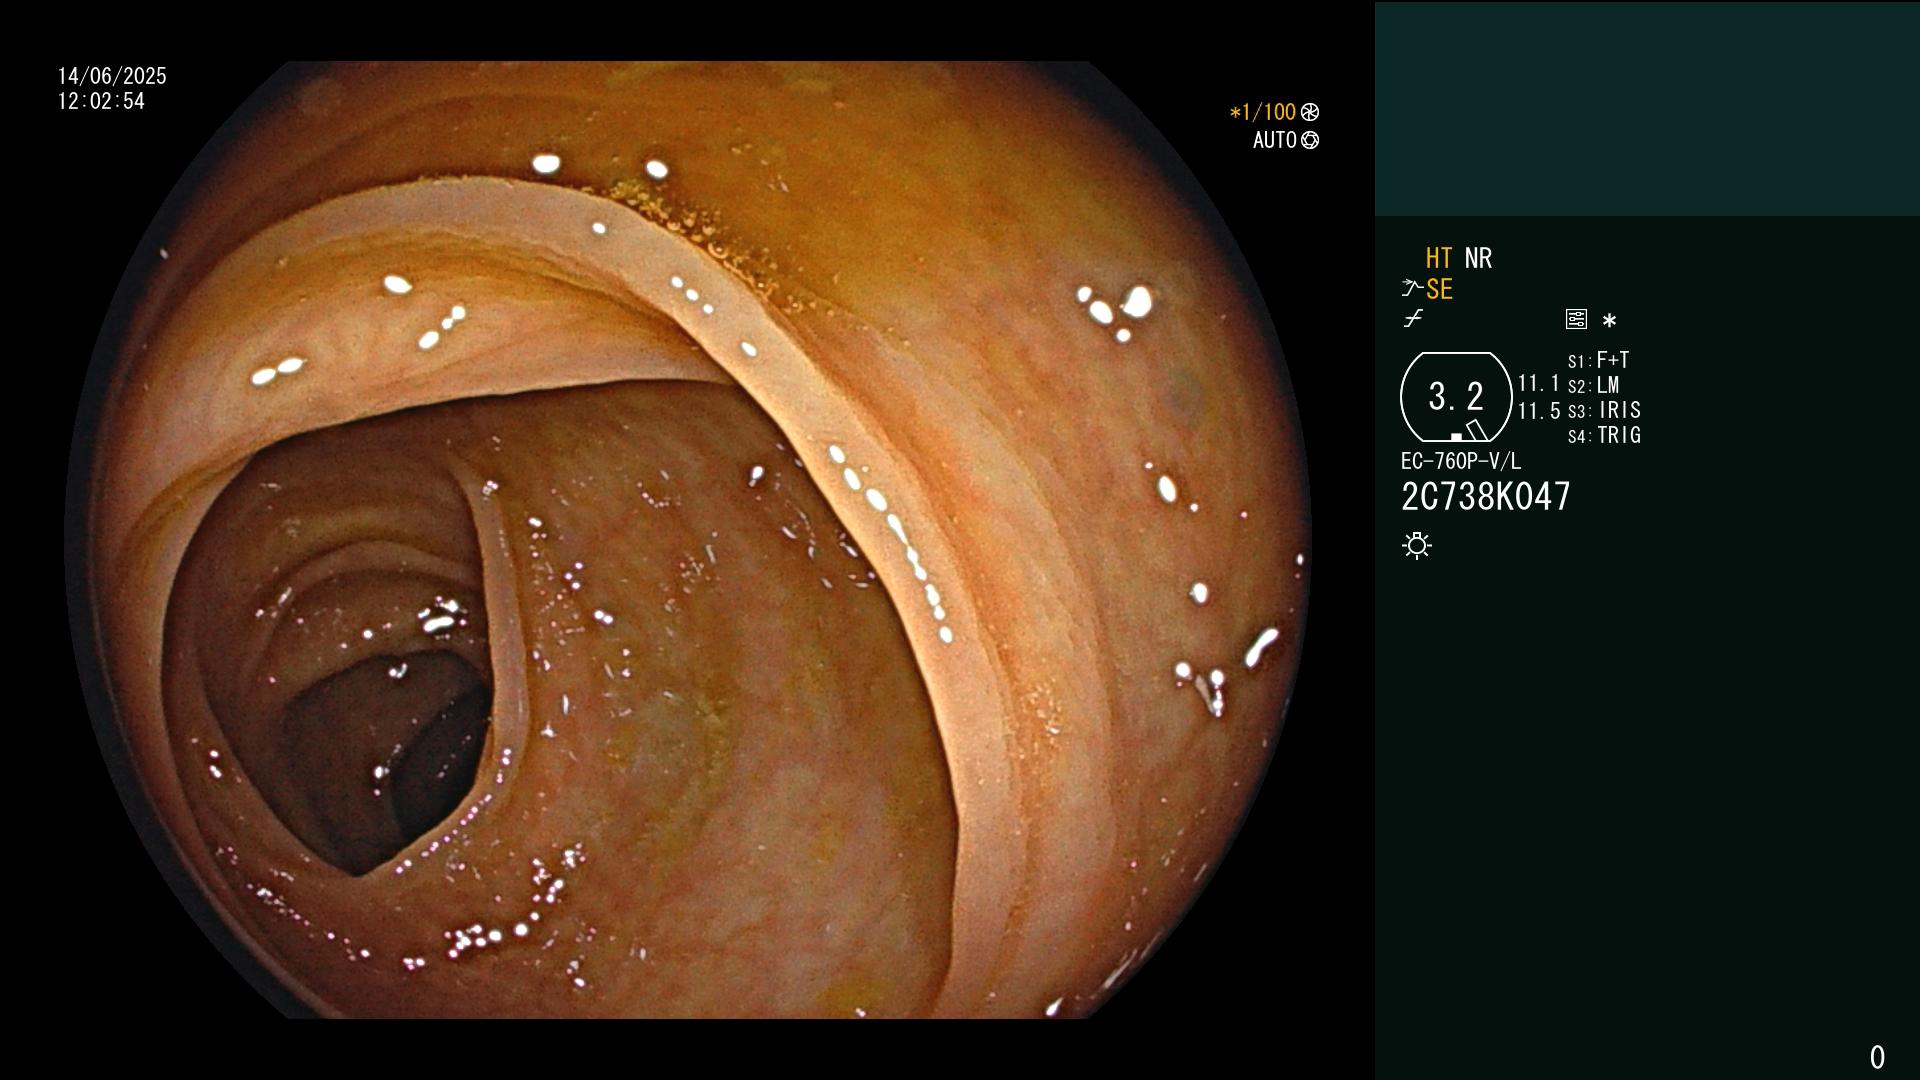Click the HT indicator
Viewport: 1920px width, 1080px height.
pos(1439,258)
